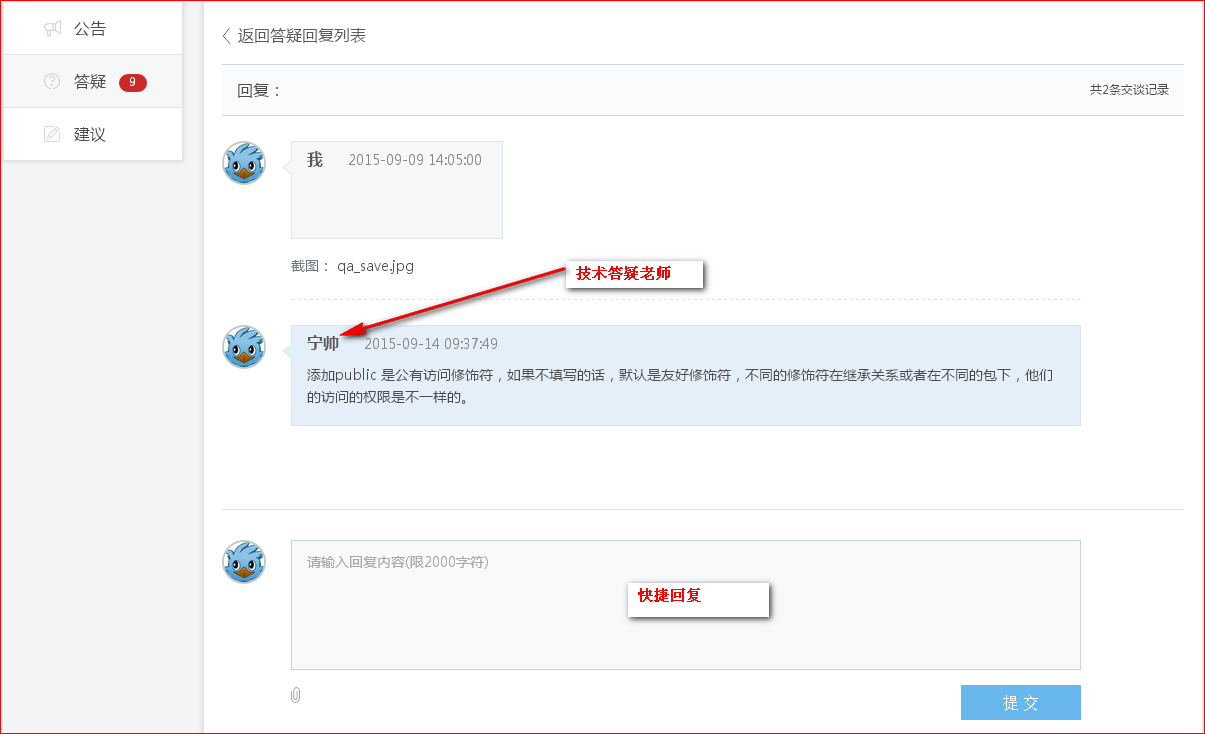Click 宁帅's bird avatar
This screenshot has height=734, width=1205.
[x=244, y=347]
